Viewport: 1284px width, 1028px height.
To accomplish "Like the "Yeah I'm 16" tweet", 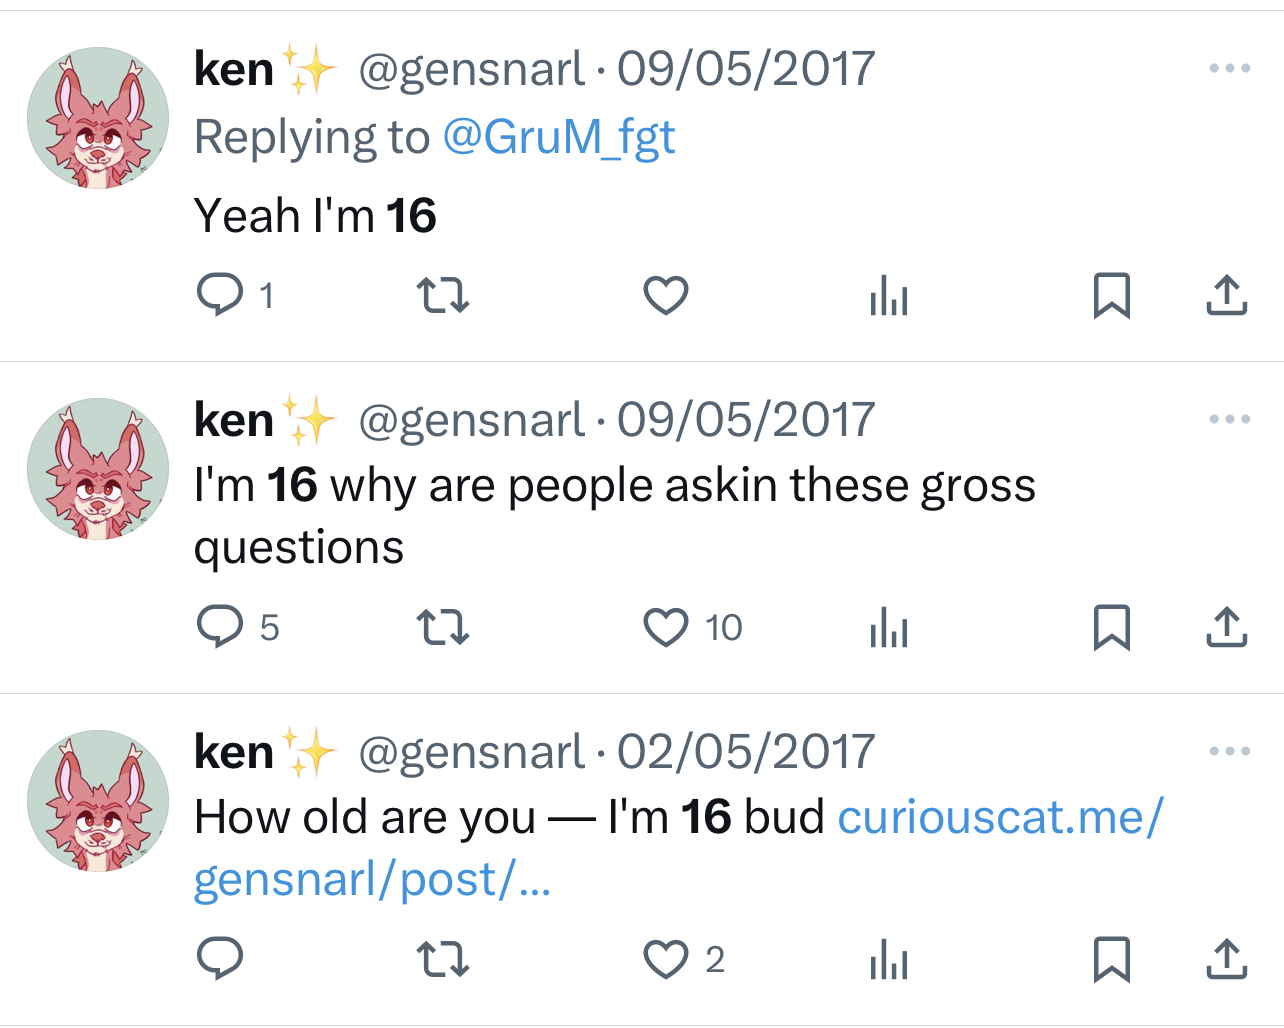I will click(665, 295).
